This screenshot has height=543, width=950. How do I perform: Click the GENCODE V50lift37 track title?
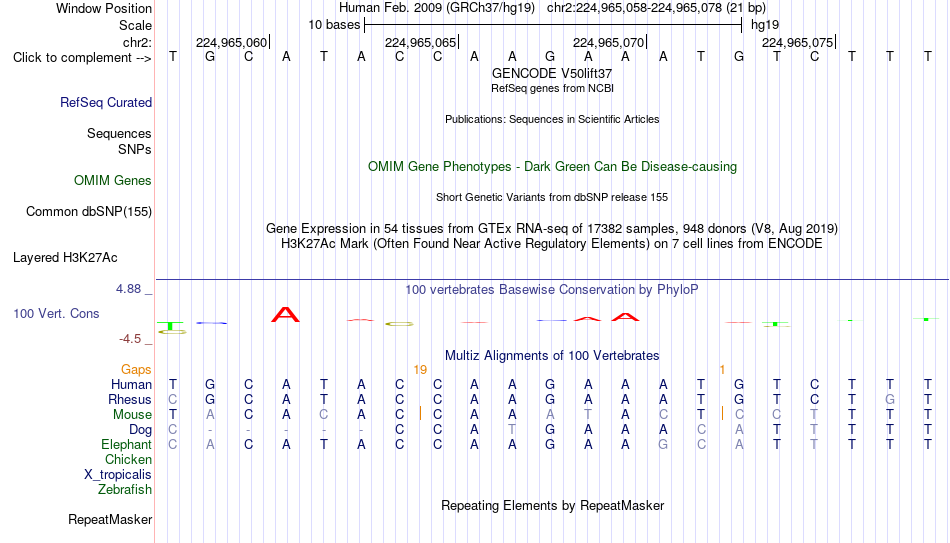[x=552, y=73]
